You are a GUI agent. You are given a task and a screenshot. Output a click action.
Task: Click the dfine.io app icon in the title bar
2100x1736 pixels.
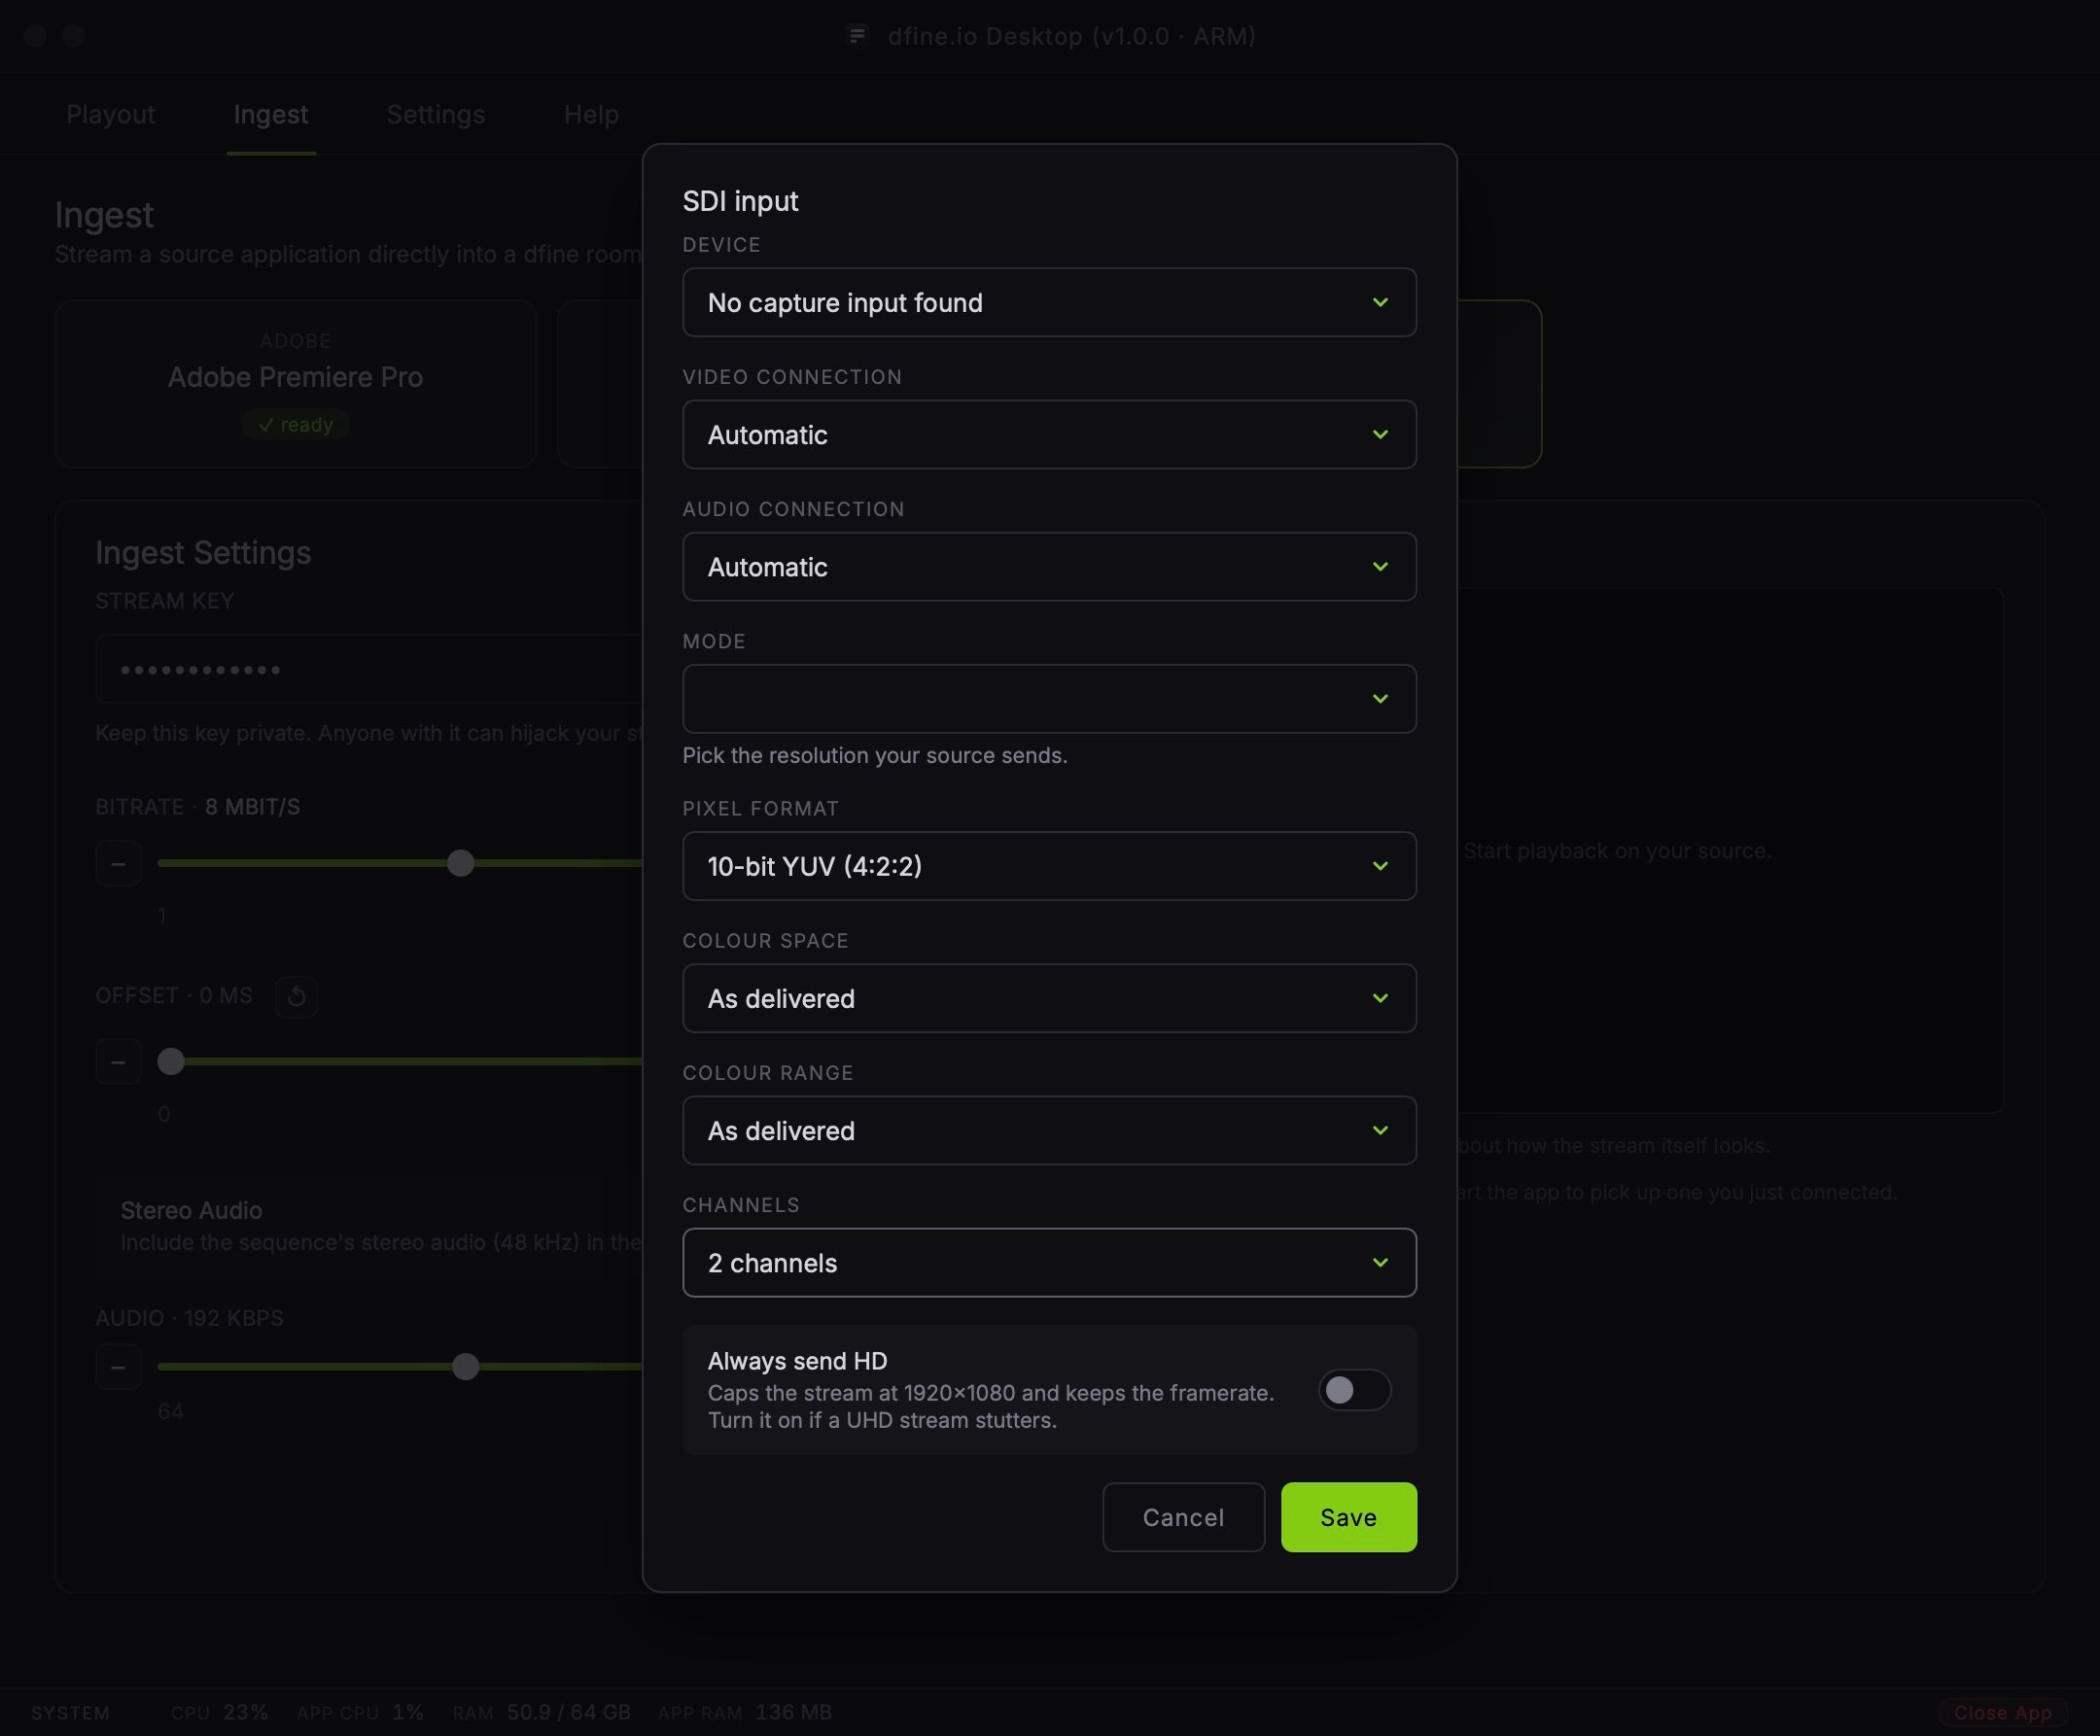tap(857, 36)
